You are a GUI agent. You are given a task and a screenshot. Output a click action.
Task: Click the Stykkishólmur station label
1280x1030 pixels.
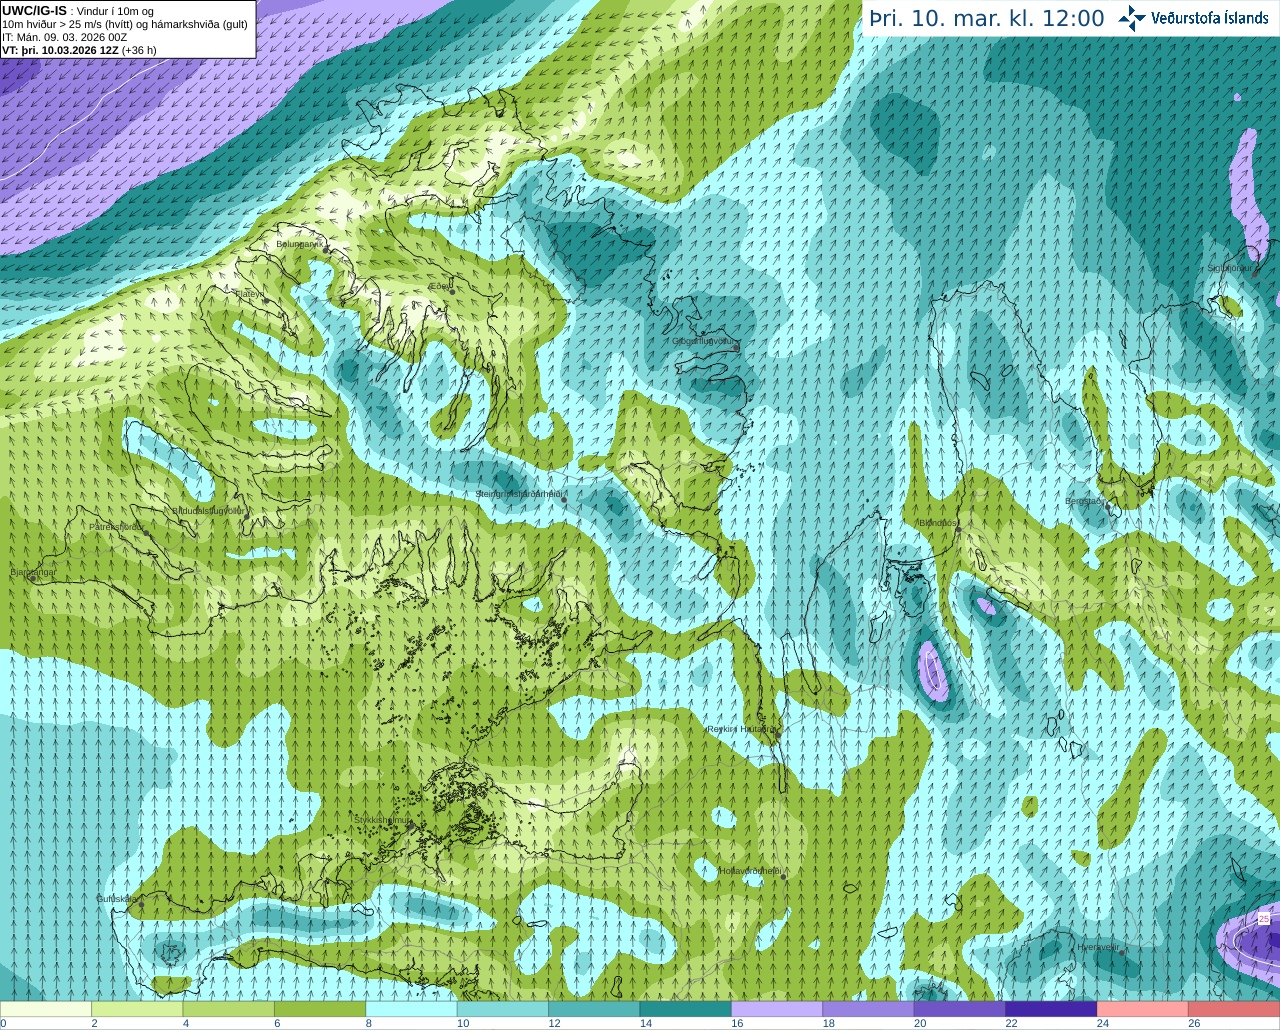tap(382, 820)
